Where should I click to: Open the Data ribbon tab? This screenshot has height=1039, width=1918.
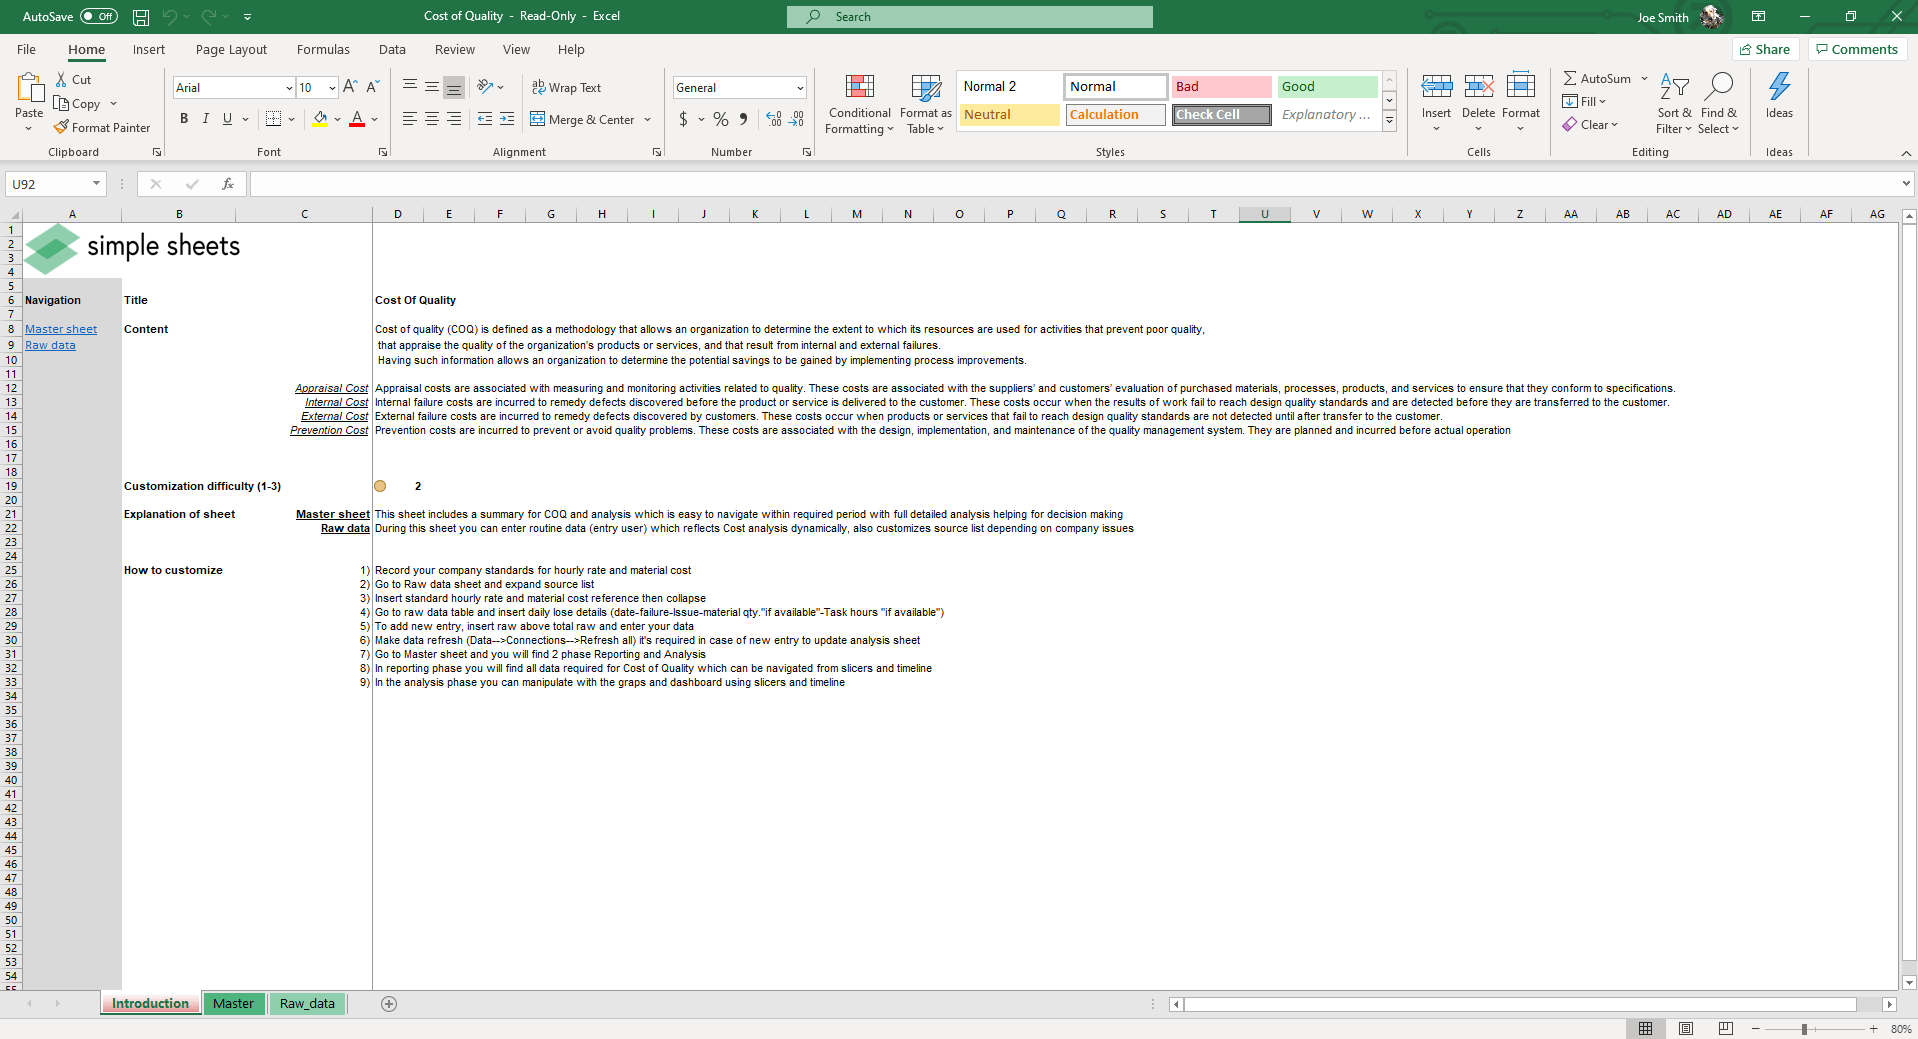click(392, 49)
